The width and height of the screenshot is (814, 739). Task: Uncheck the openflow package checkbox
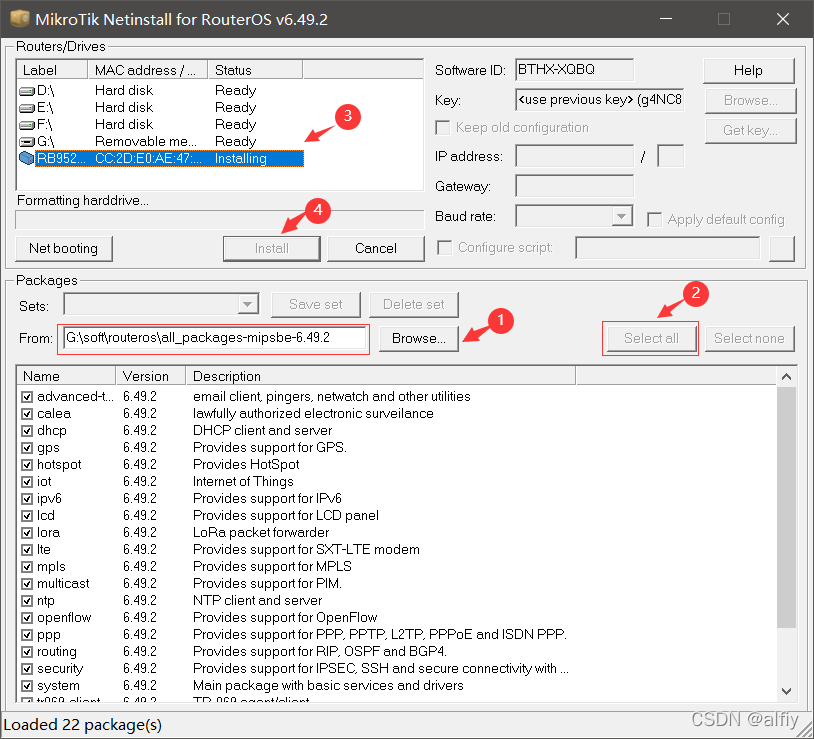click(x=27, y=618)
